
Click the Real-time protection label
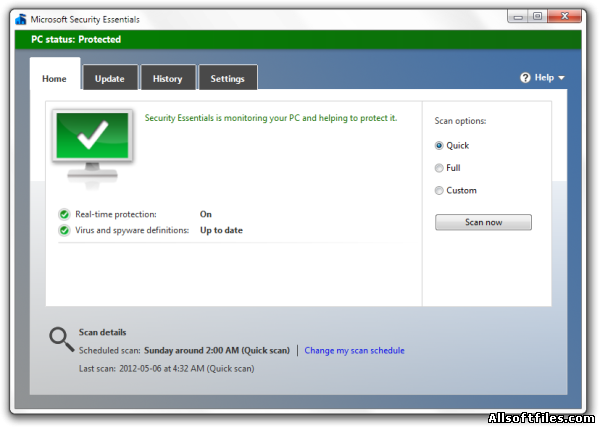click(116, 214)
